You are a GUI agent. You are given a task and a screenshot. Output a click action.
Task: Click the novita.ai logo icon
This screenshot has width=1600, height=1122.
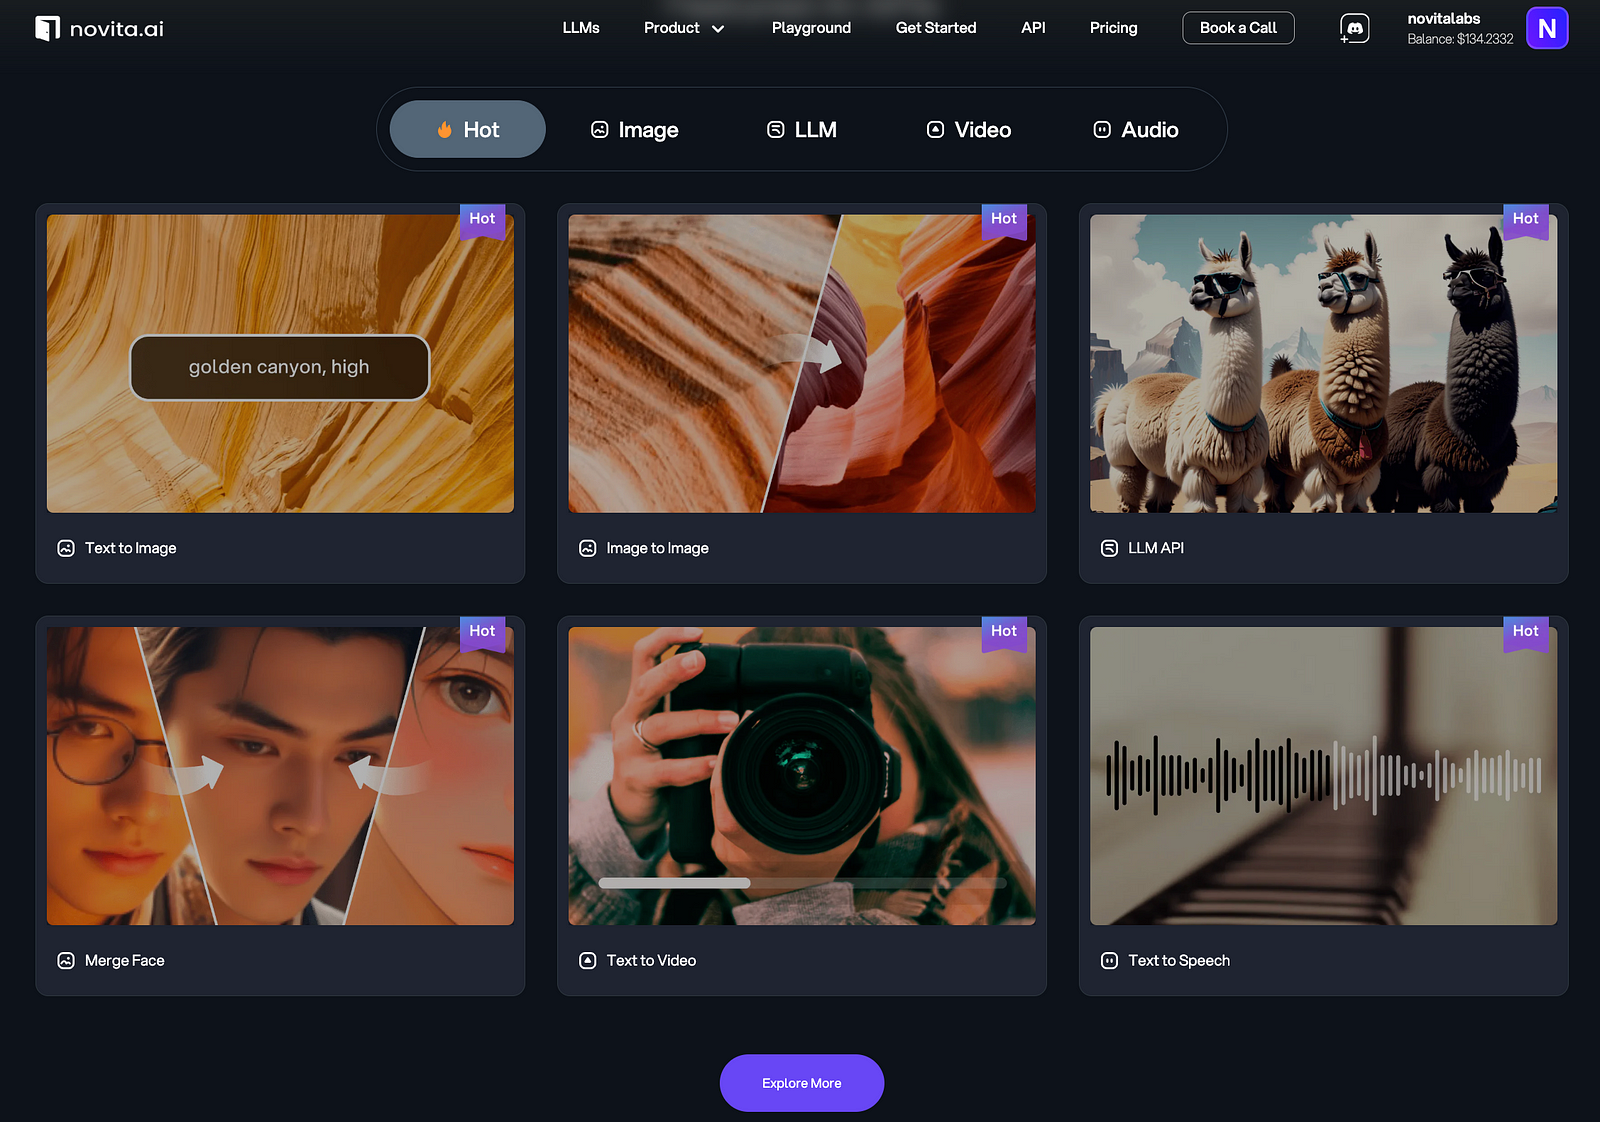point(47,28)
